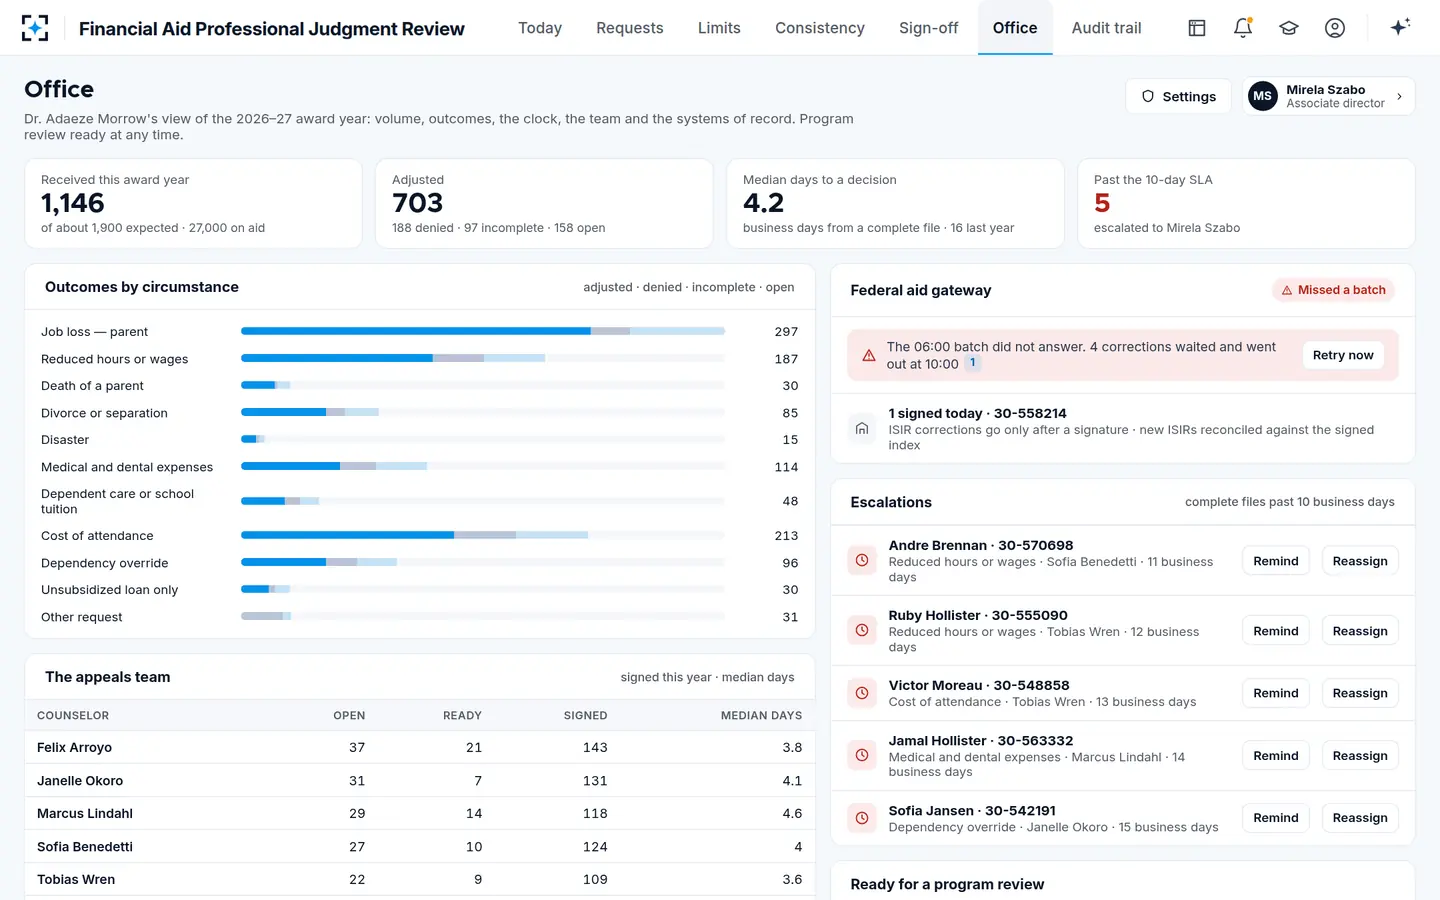The width and height of the screenshot is (1440, 900).
Task: Expand the Mirela Szabo profile chevron
Action: [1399, 97]
